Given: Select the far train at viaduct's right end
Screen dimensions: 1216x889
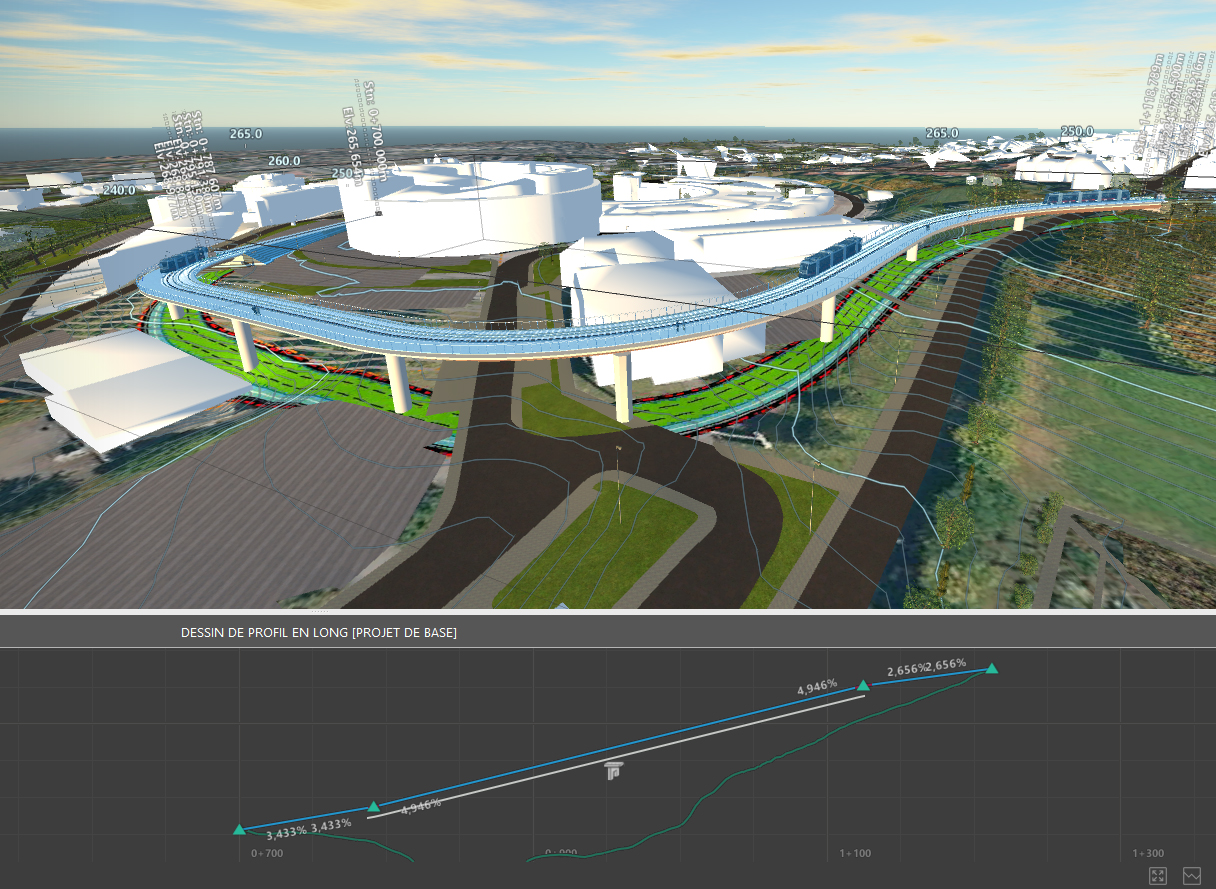Looking at the screenshot, I should coord(1088,196).
